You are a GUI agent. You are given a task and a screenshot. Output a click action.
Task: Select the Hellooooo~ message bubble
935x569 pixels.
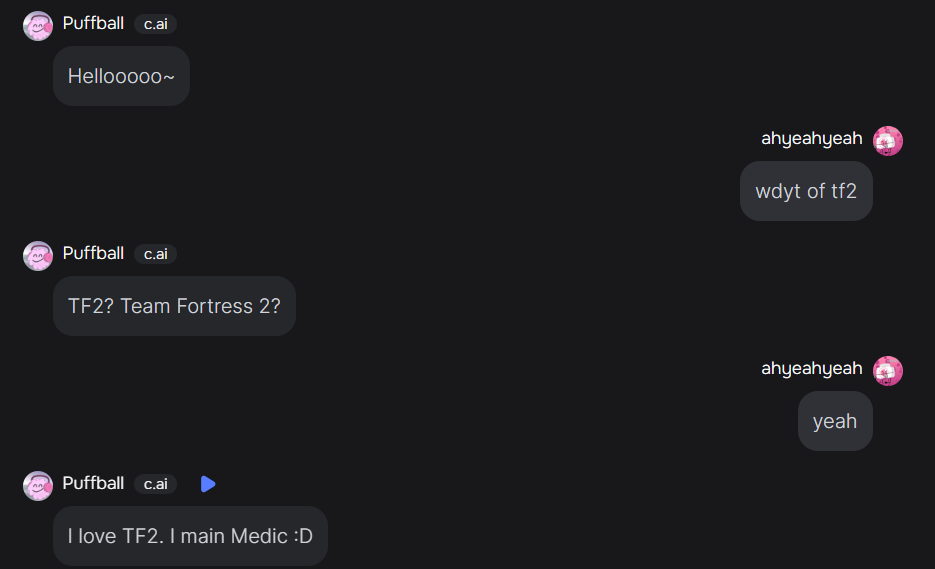[121, 76]
